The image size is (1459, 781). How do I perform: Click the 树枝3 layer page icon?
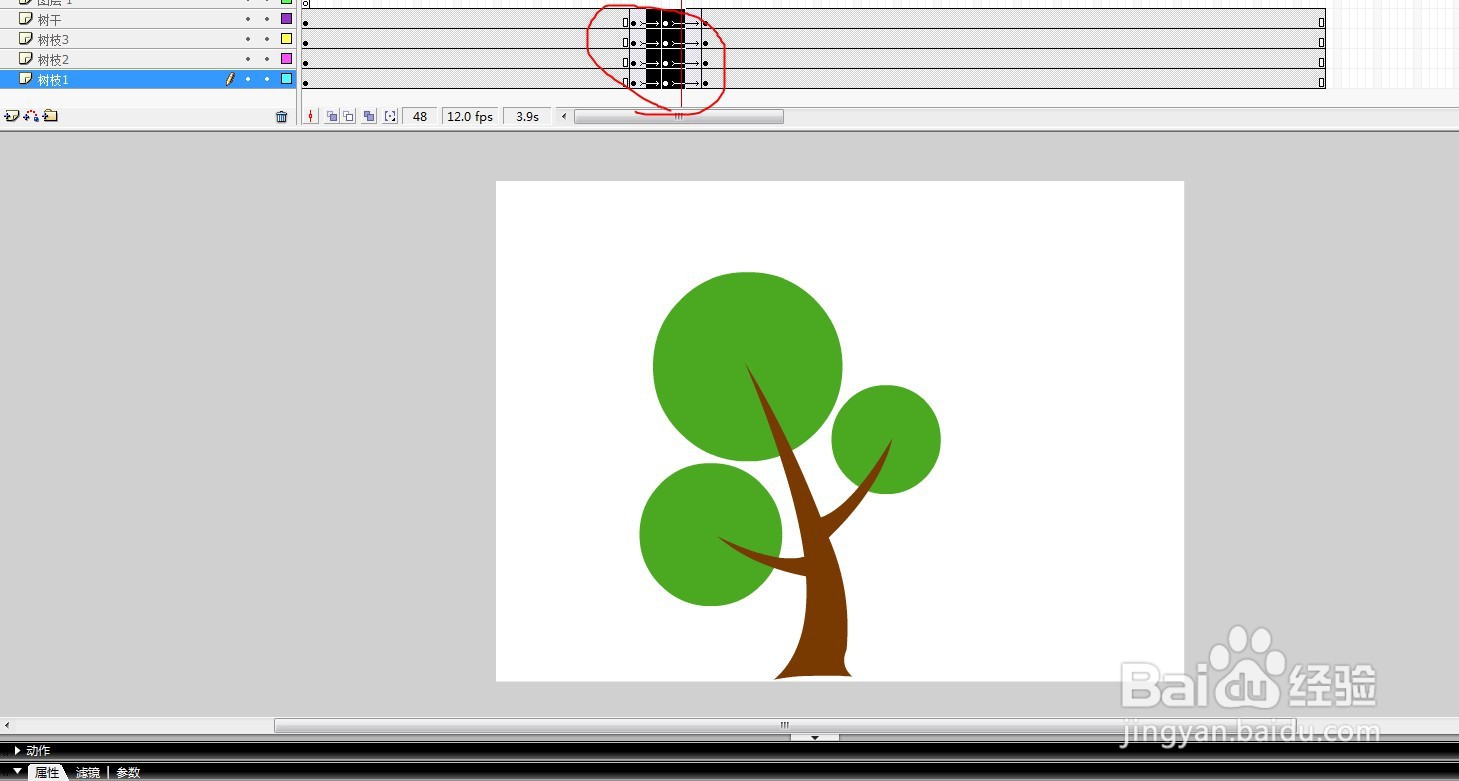(26, 39)
